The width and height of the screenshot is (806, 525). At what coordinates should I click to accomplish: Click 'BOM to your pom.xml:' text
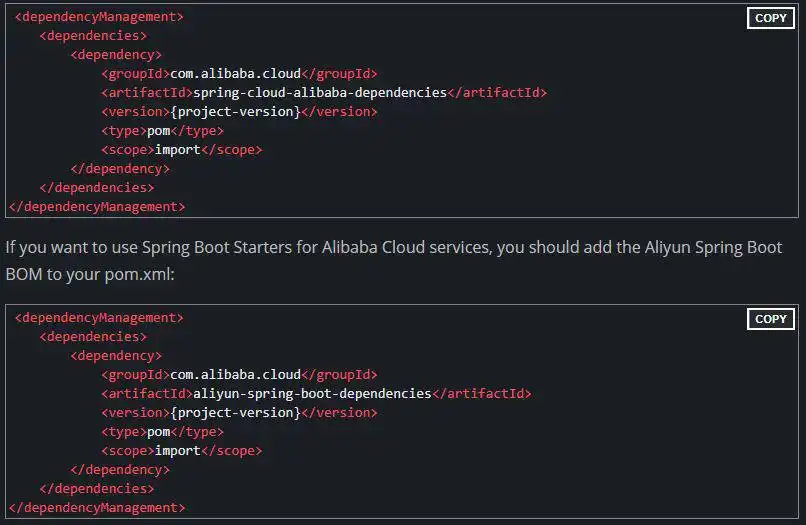(90, 273)
